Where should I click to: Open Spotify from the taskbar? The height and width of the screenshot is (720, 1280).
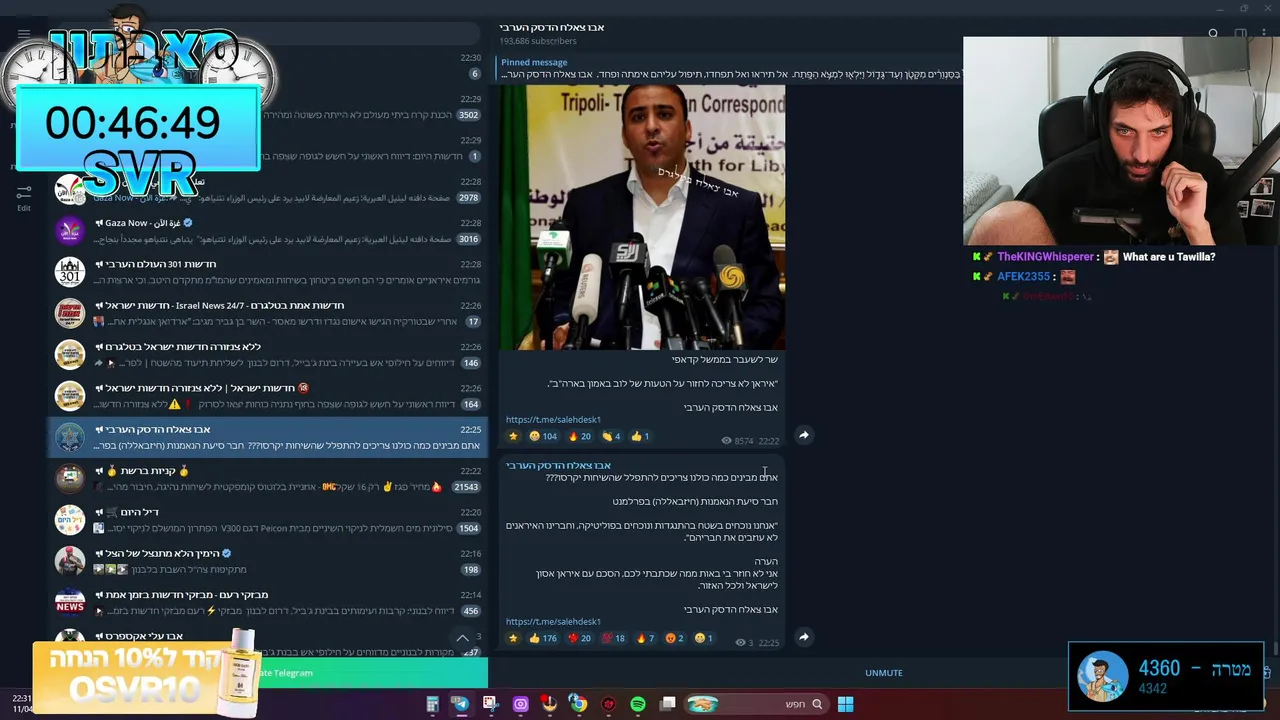click(638, 704)
